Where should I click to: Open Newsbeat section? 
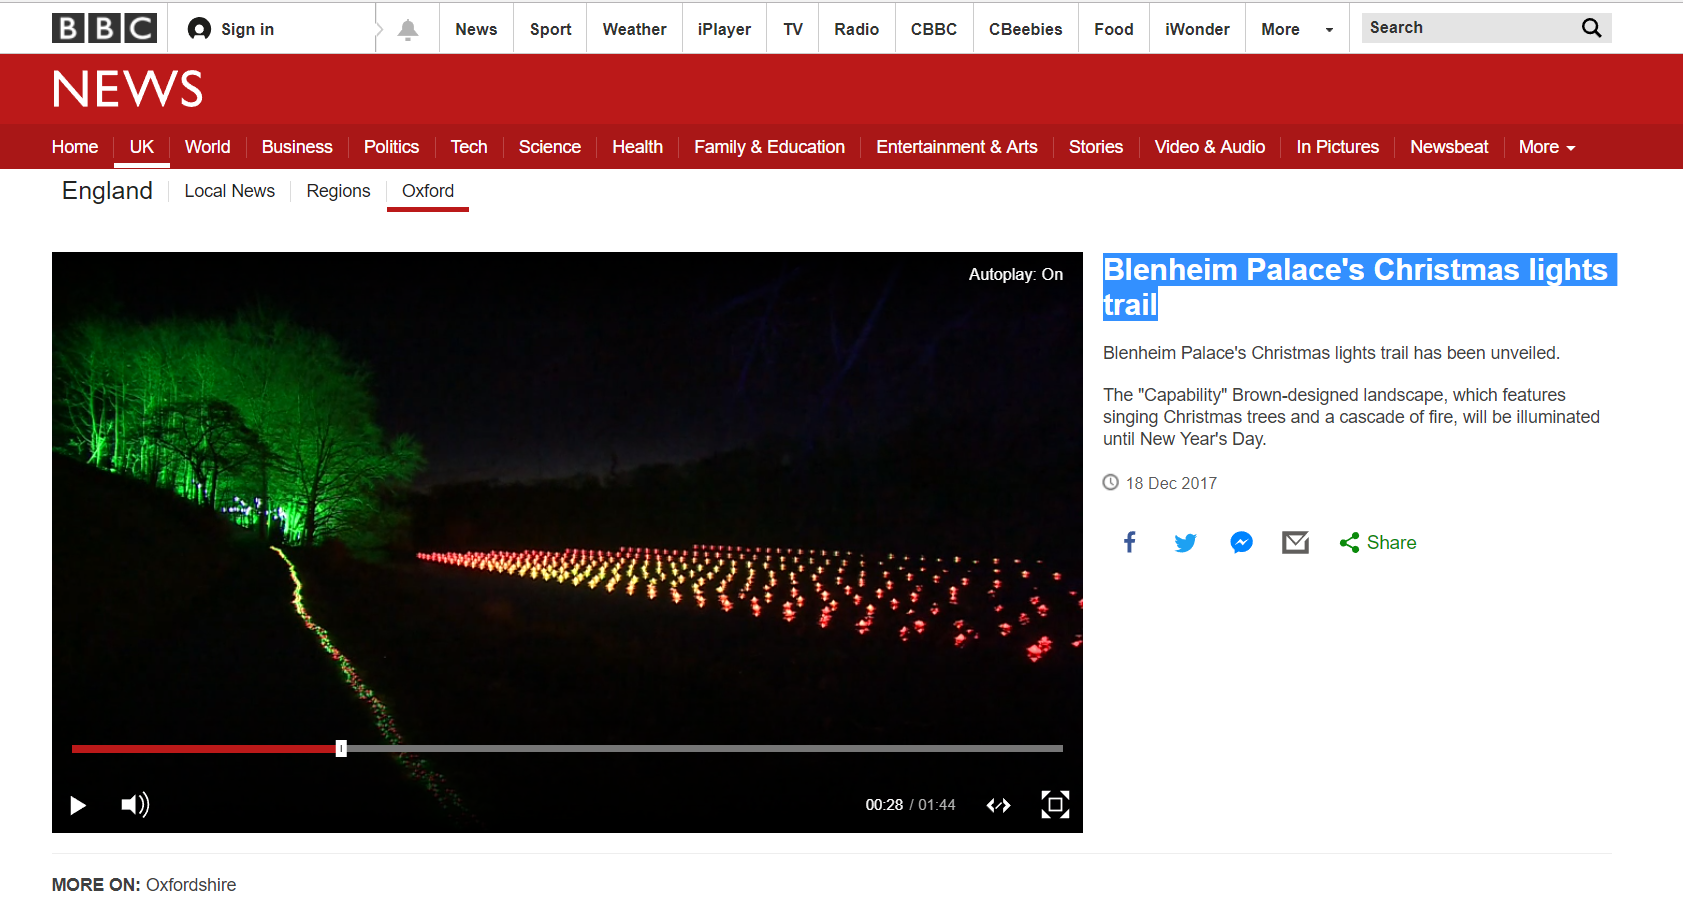(1449, 147)
